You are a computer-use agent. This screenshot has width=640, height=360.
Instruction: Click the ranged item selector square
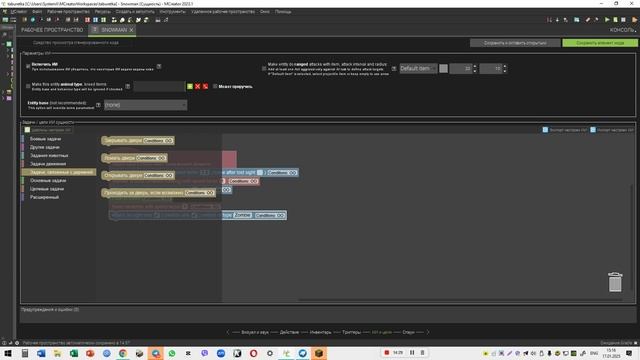pos(443,69)
